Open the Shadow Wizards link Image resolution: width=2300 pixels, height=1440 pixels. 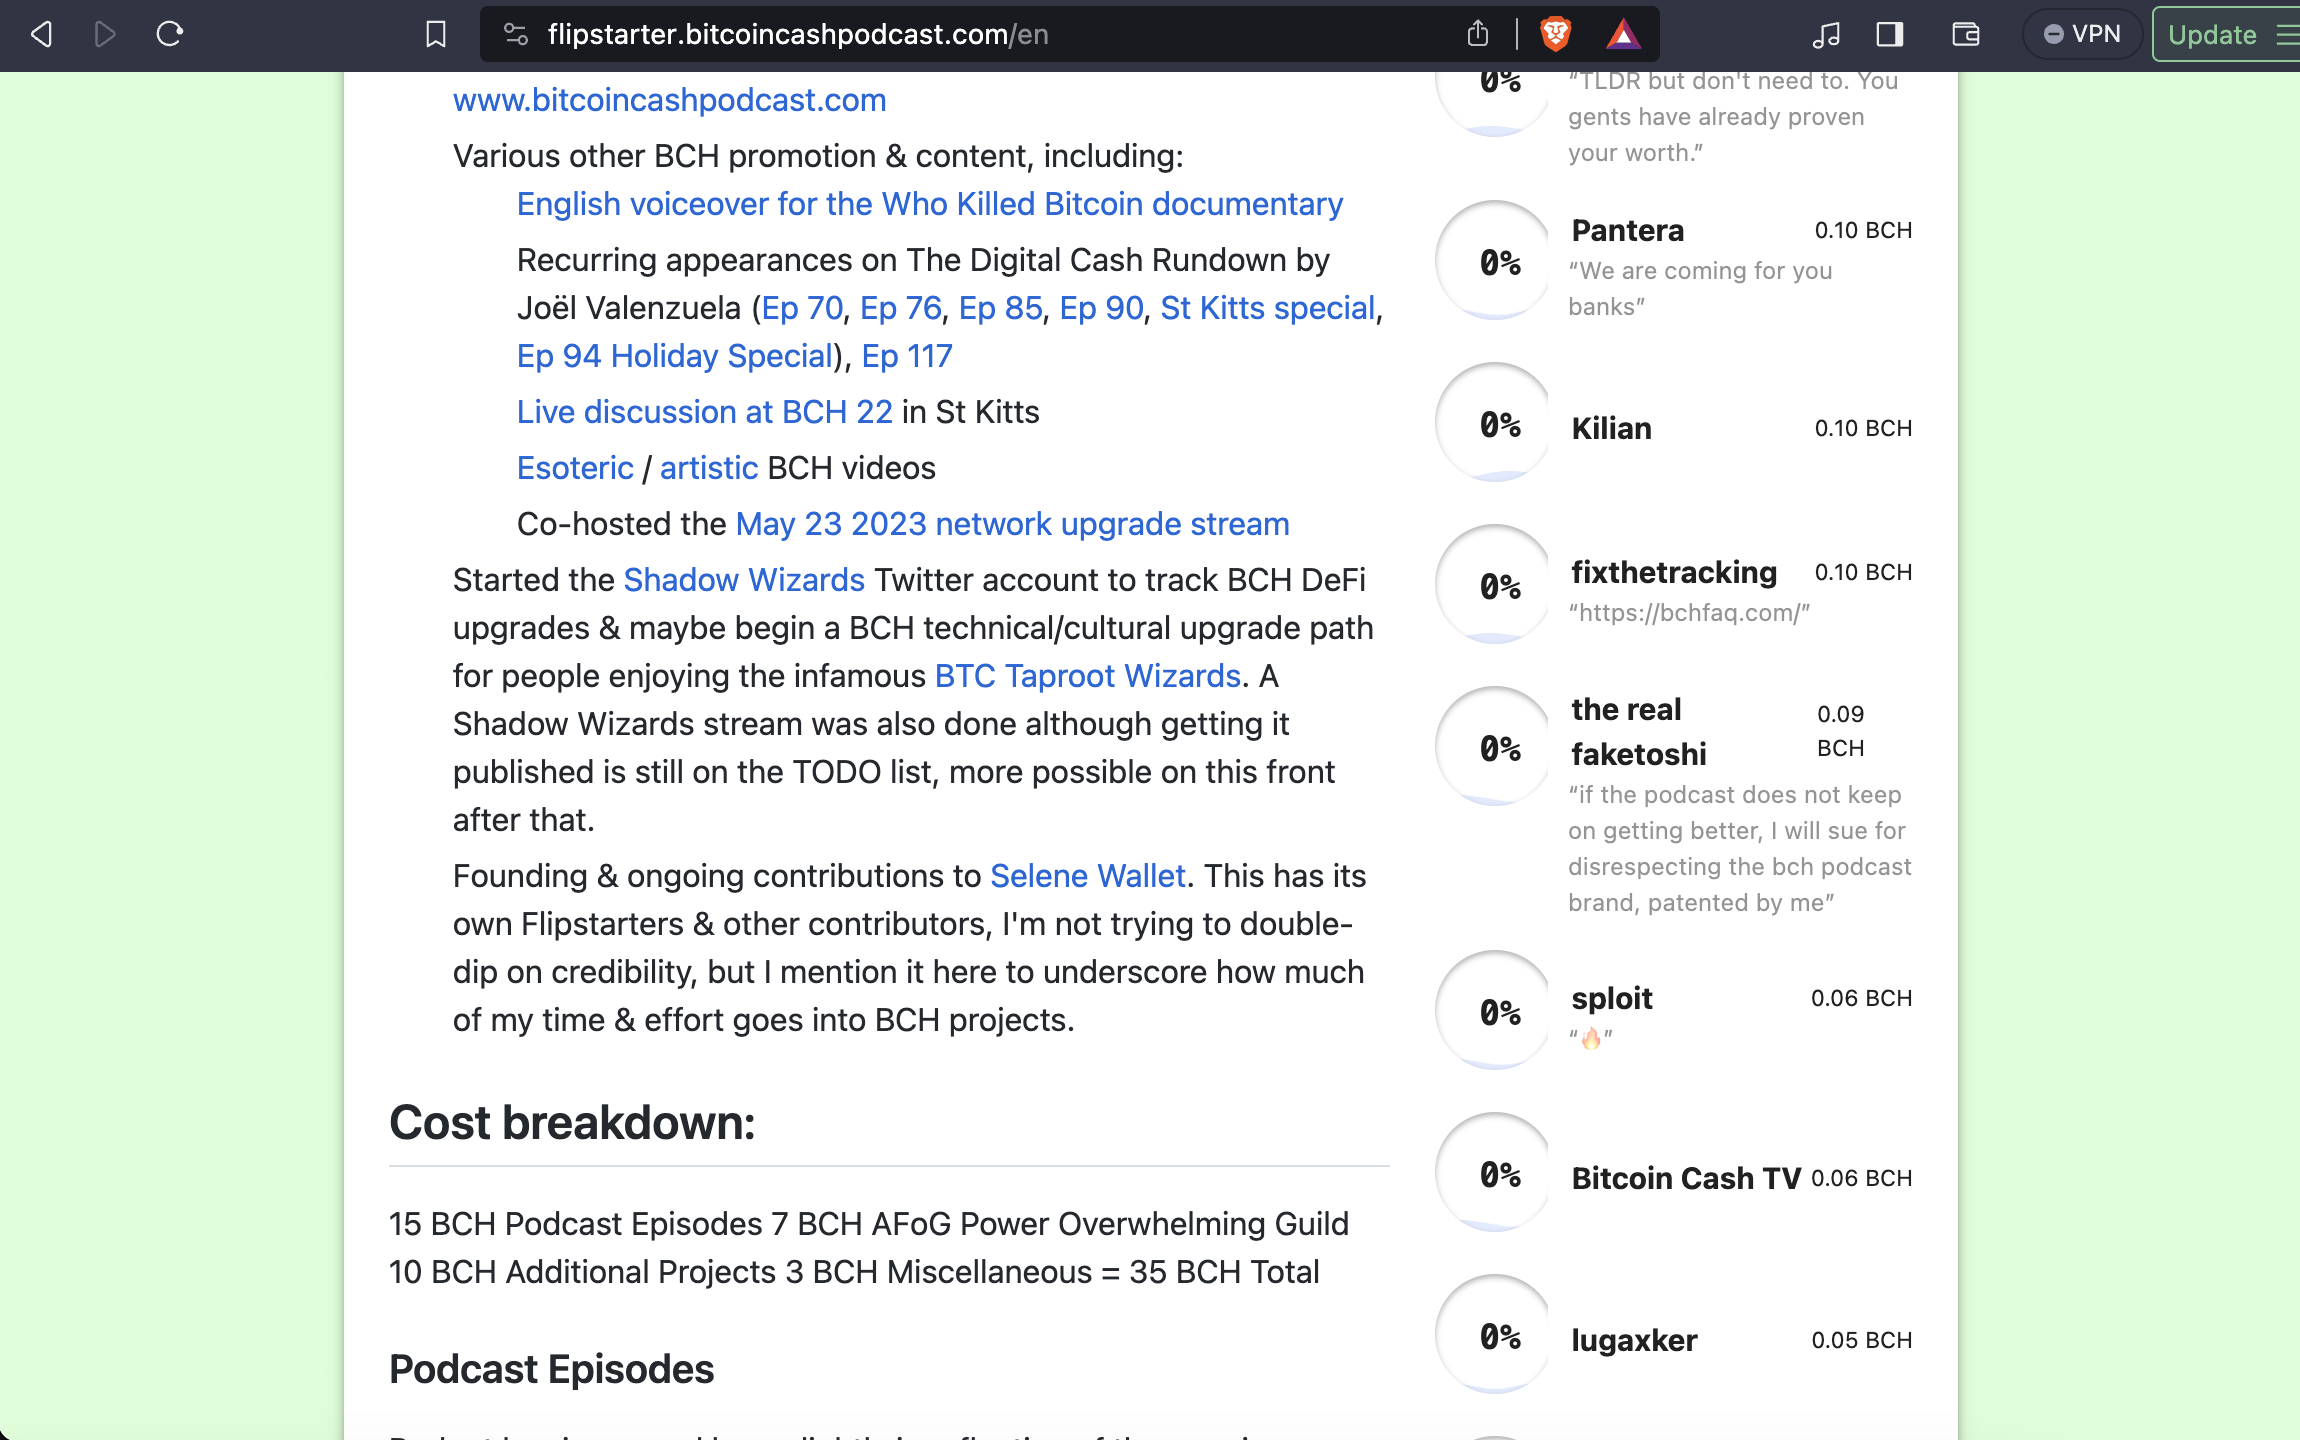(743, 580)
